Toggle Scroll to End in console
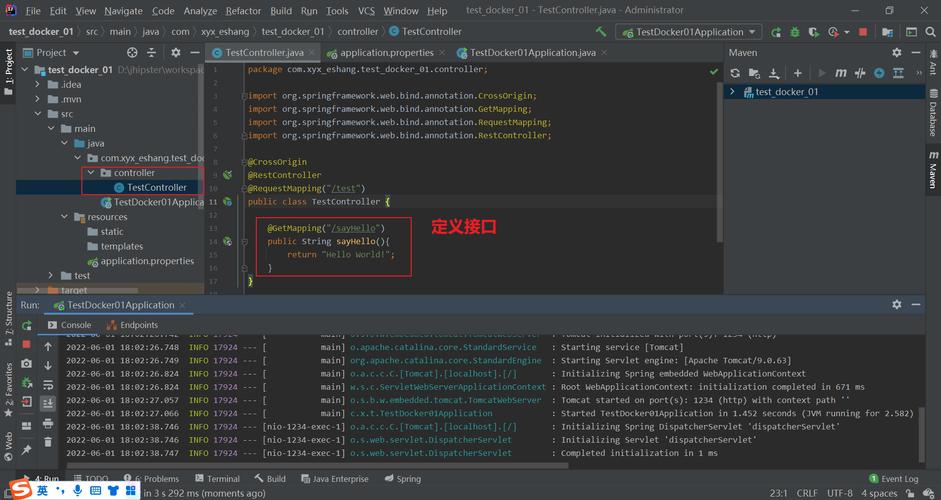 (x=48, y=404)
